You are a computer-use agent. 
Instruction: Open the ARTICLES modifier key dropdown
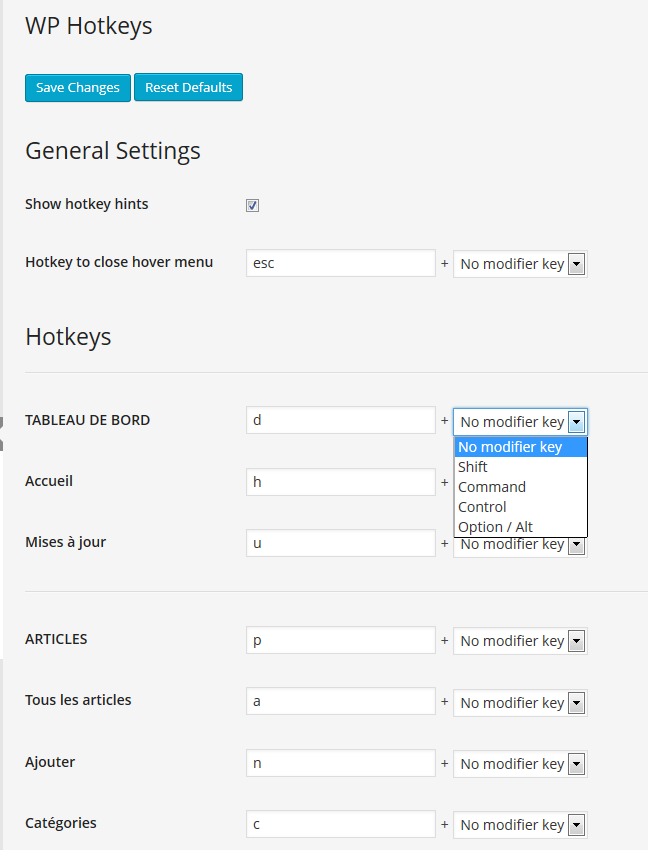pos(520,641)
